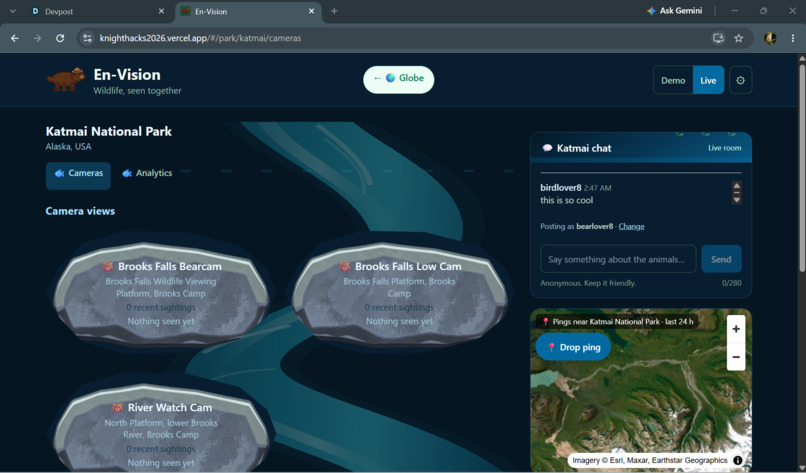The height and width of the screenshot is (473, 806).
Task: Click the Katmai chat speech bubble icon
Action: 547,148
